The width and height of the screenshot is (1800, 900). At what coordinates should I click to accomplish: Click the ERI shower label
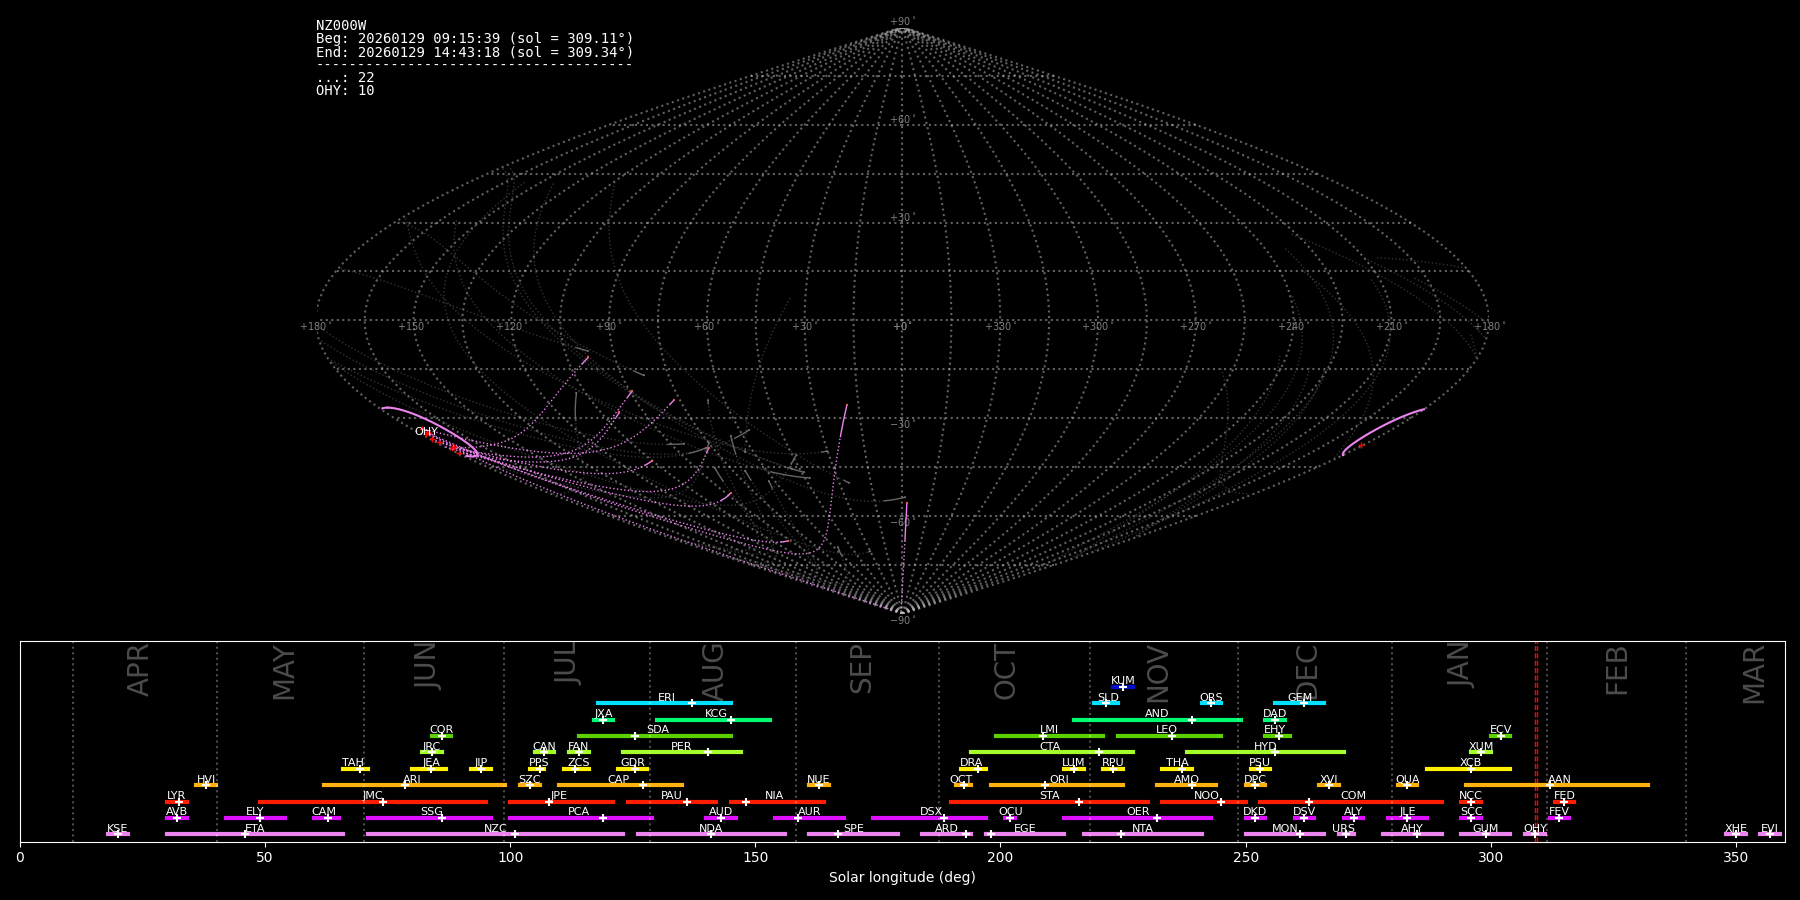667,698
